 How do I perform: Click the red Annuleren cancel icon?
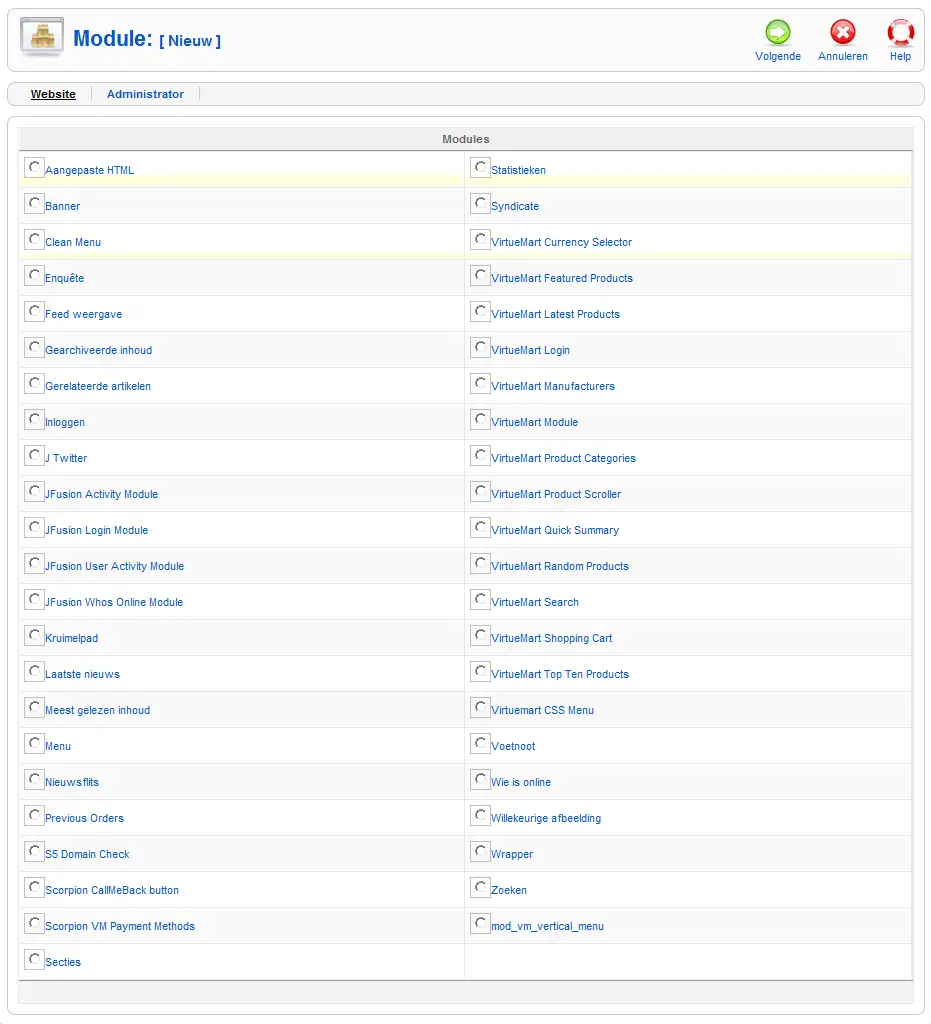(842, 34)
